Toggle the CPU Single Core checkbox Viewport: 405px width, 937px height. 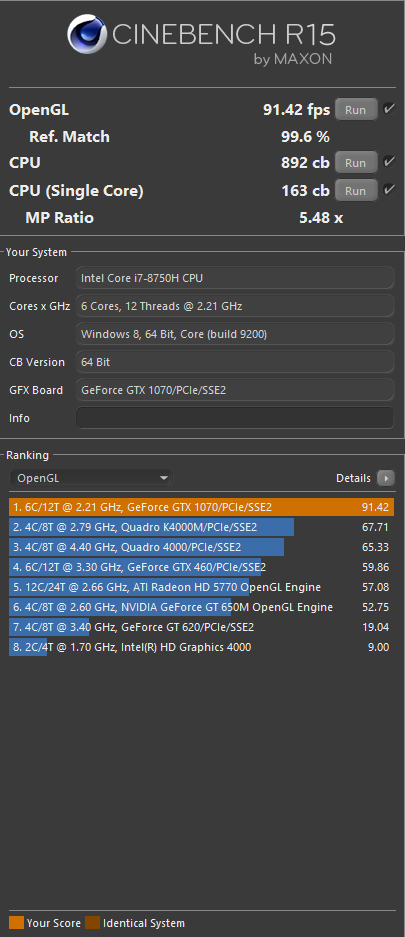389,190
